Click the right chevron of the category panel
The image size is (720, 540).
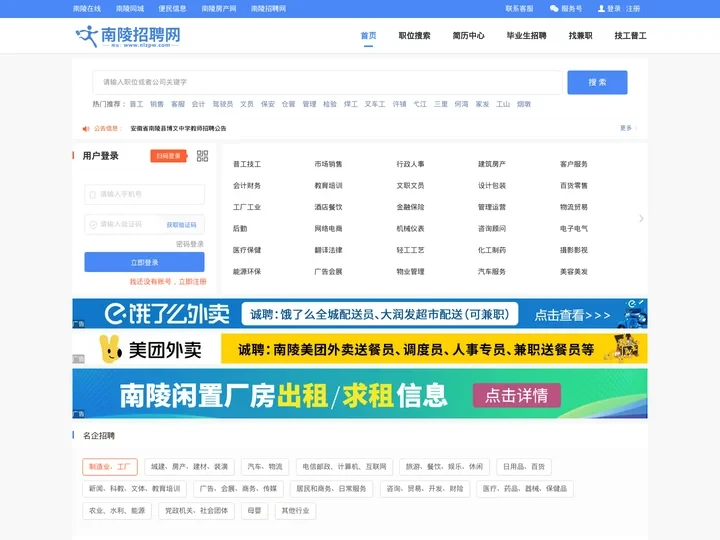(x=641, y=219)
